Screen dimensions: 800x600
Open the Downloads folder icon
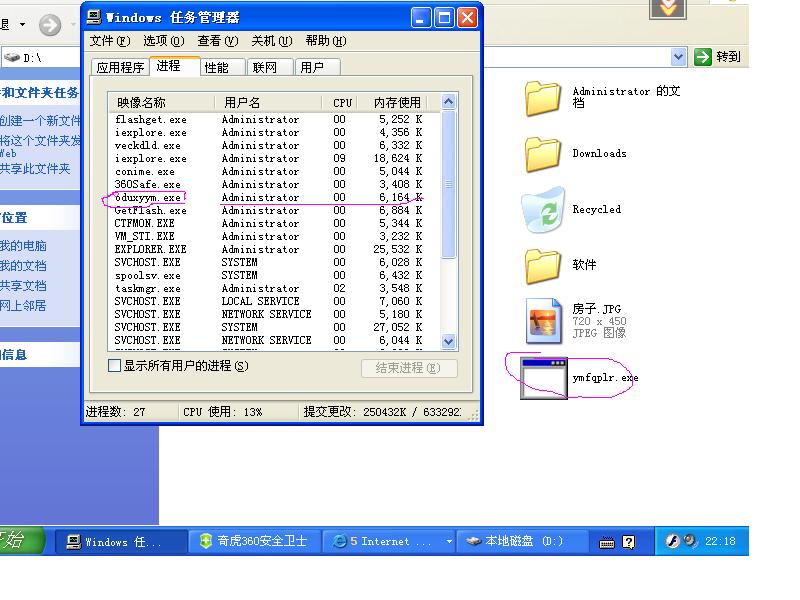point(543,154)
